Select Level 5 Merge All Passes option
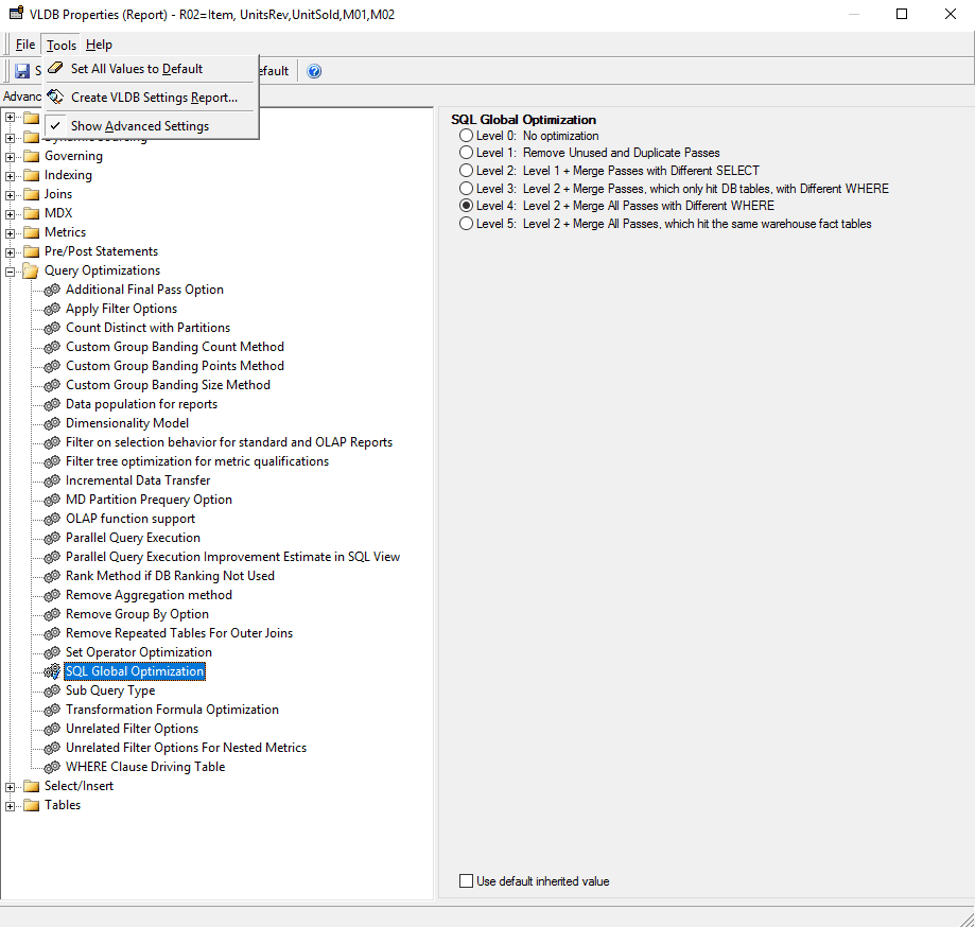Screen dimensions: 977x927 [x=466, y=224]
